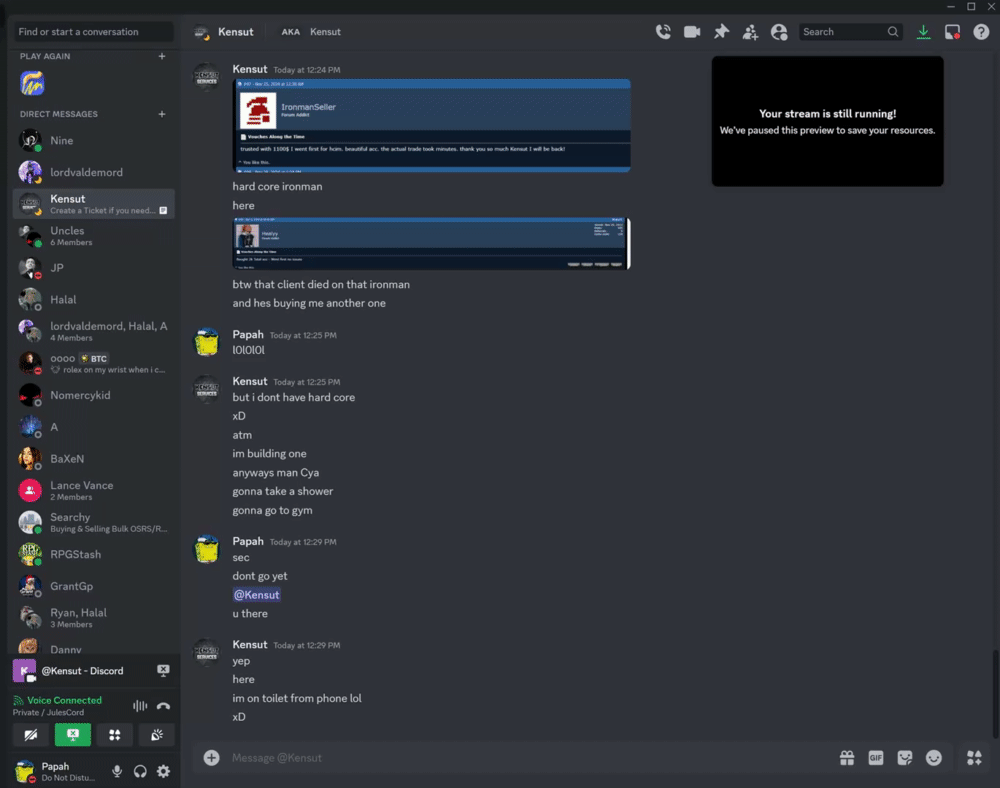Resume the paused stream preview
The height and width of the screenshot is (788, 1000).
[x=827, y=121]
